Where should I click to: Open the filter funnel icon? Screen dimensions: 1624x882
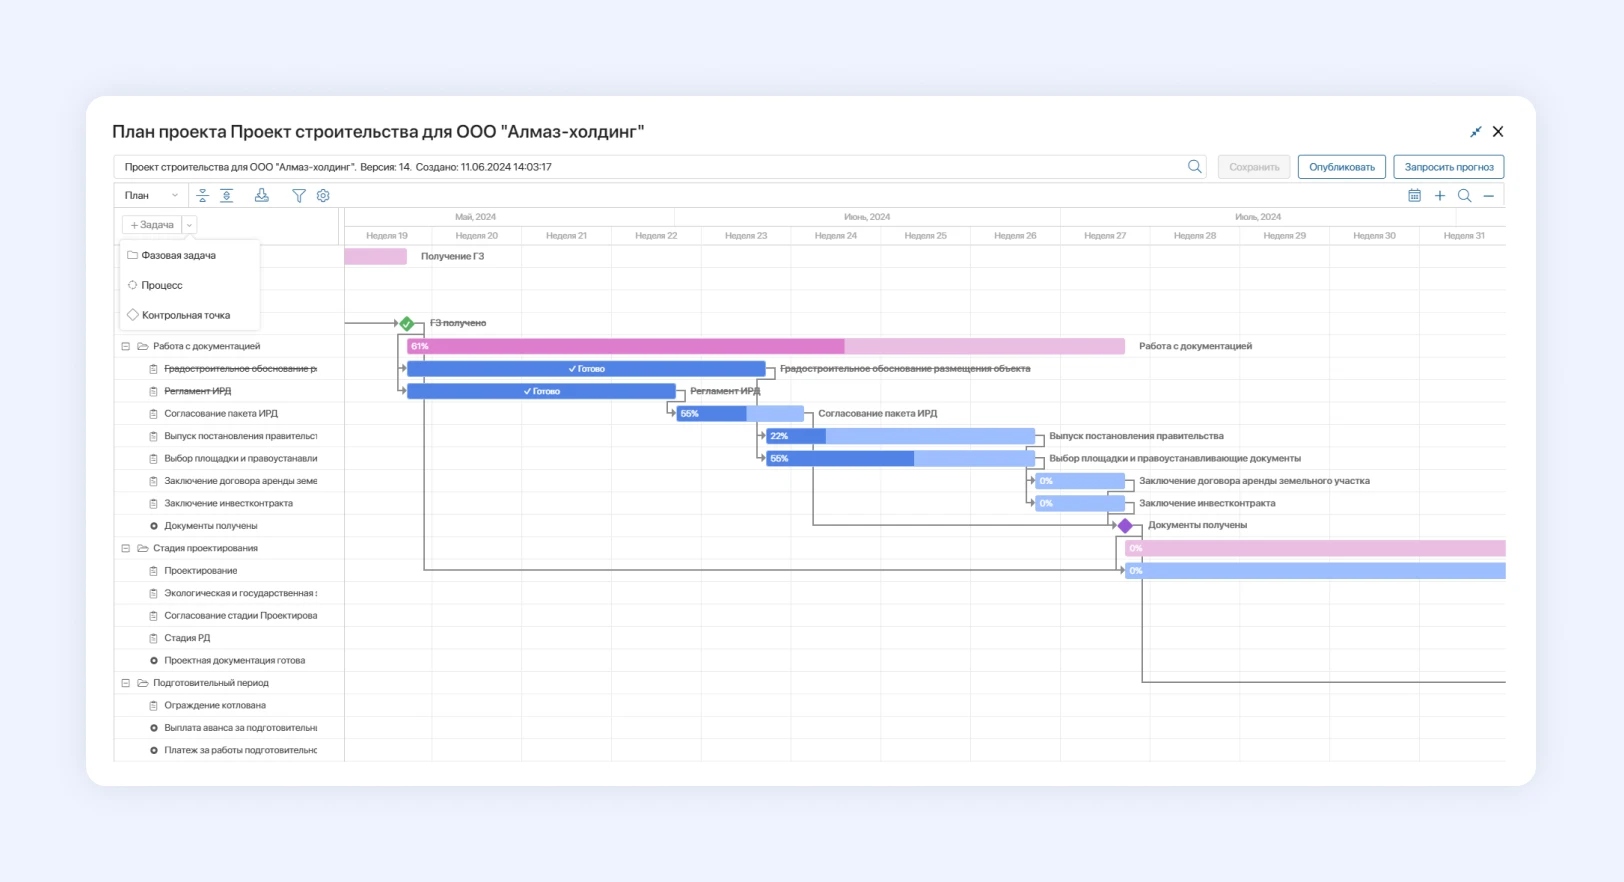[x=298, y=196]
